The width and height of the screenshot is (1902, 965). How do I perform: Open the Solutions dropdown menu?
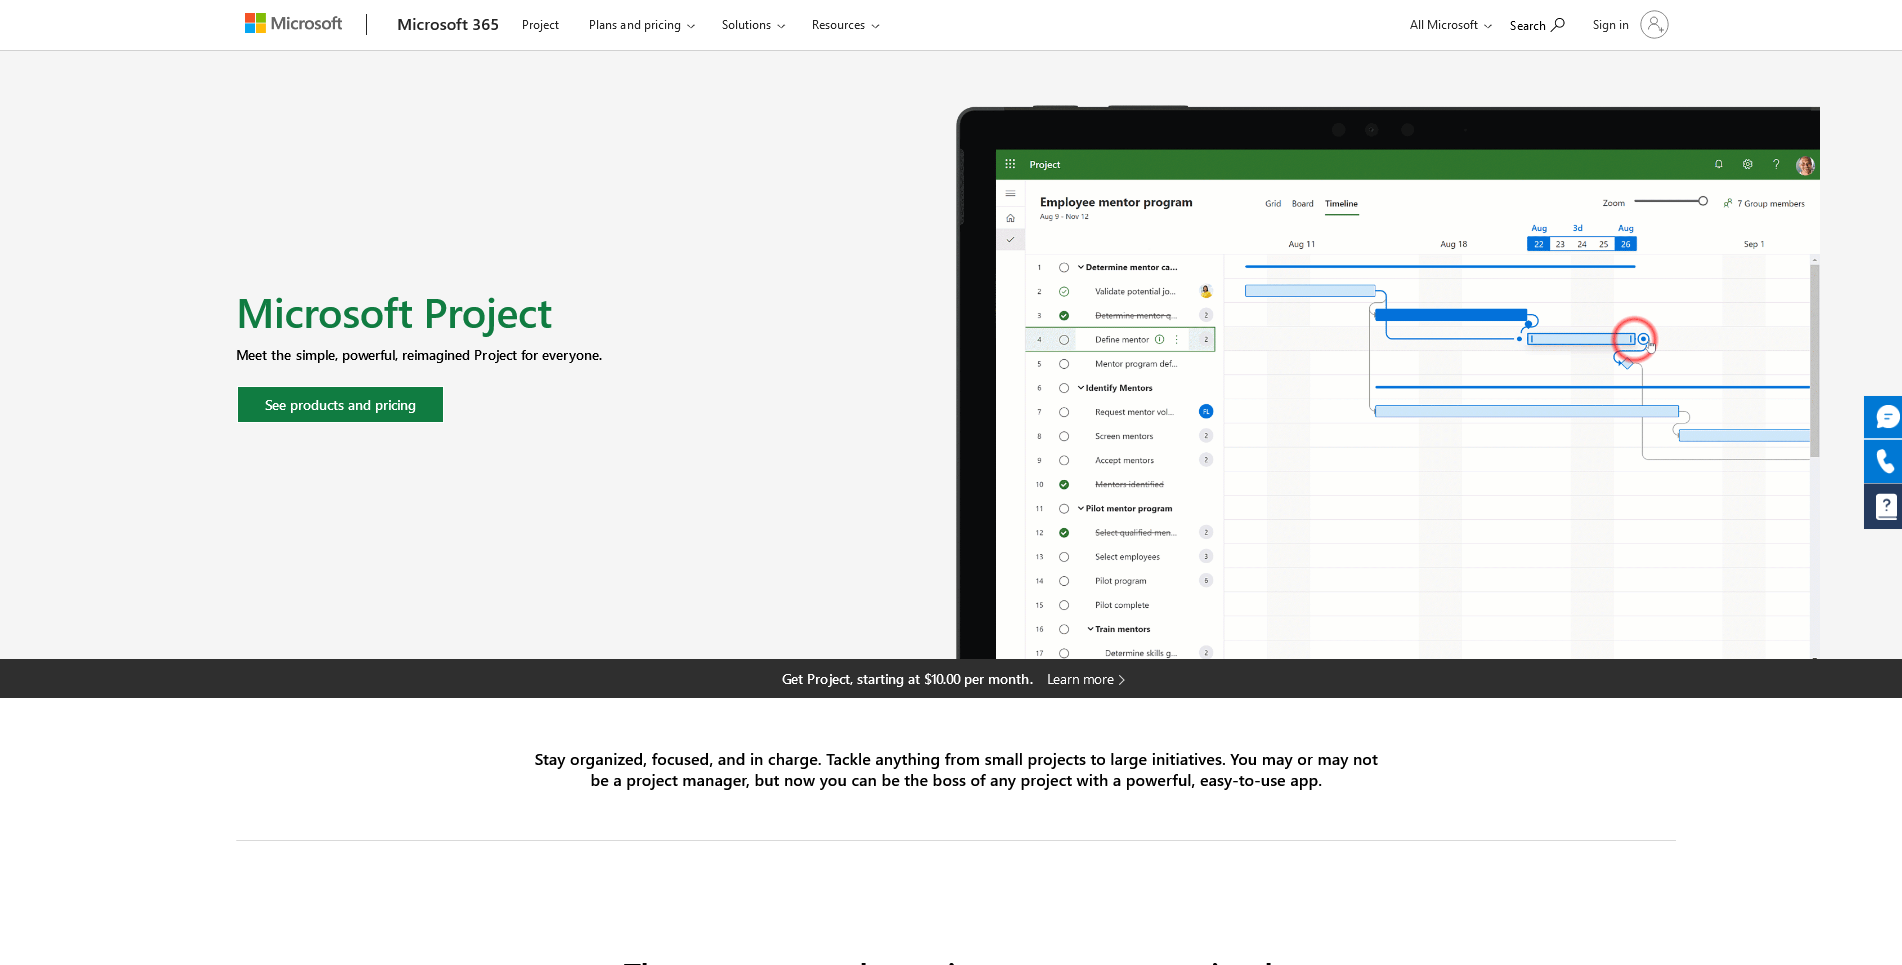point(753,25)
